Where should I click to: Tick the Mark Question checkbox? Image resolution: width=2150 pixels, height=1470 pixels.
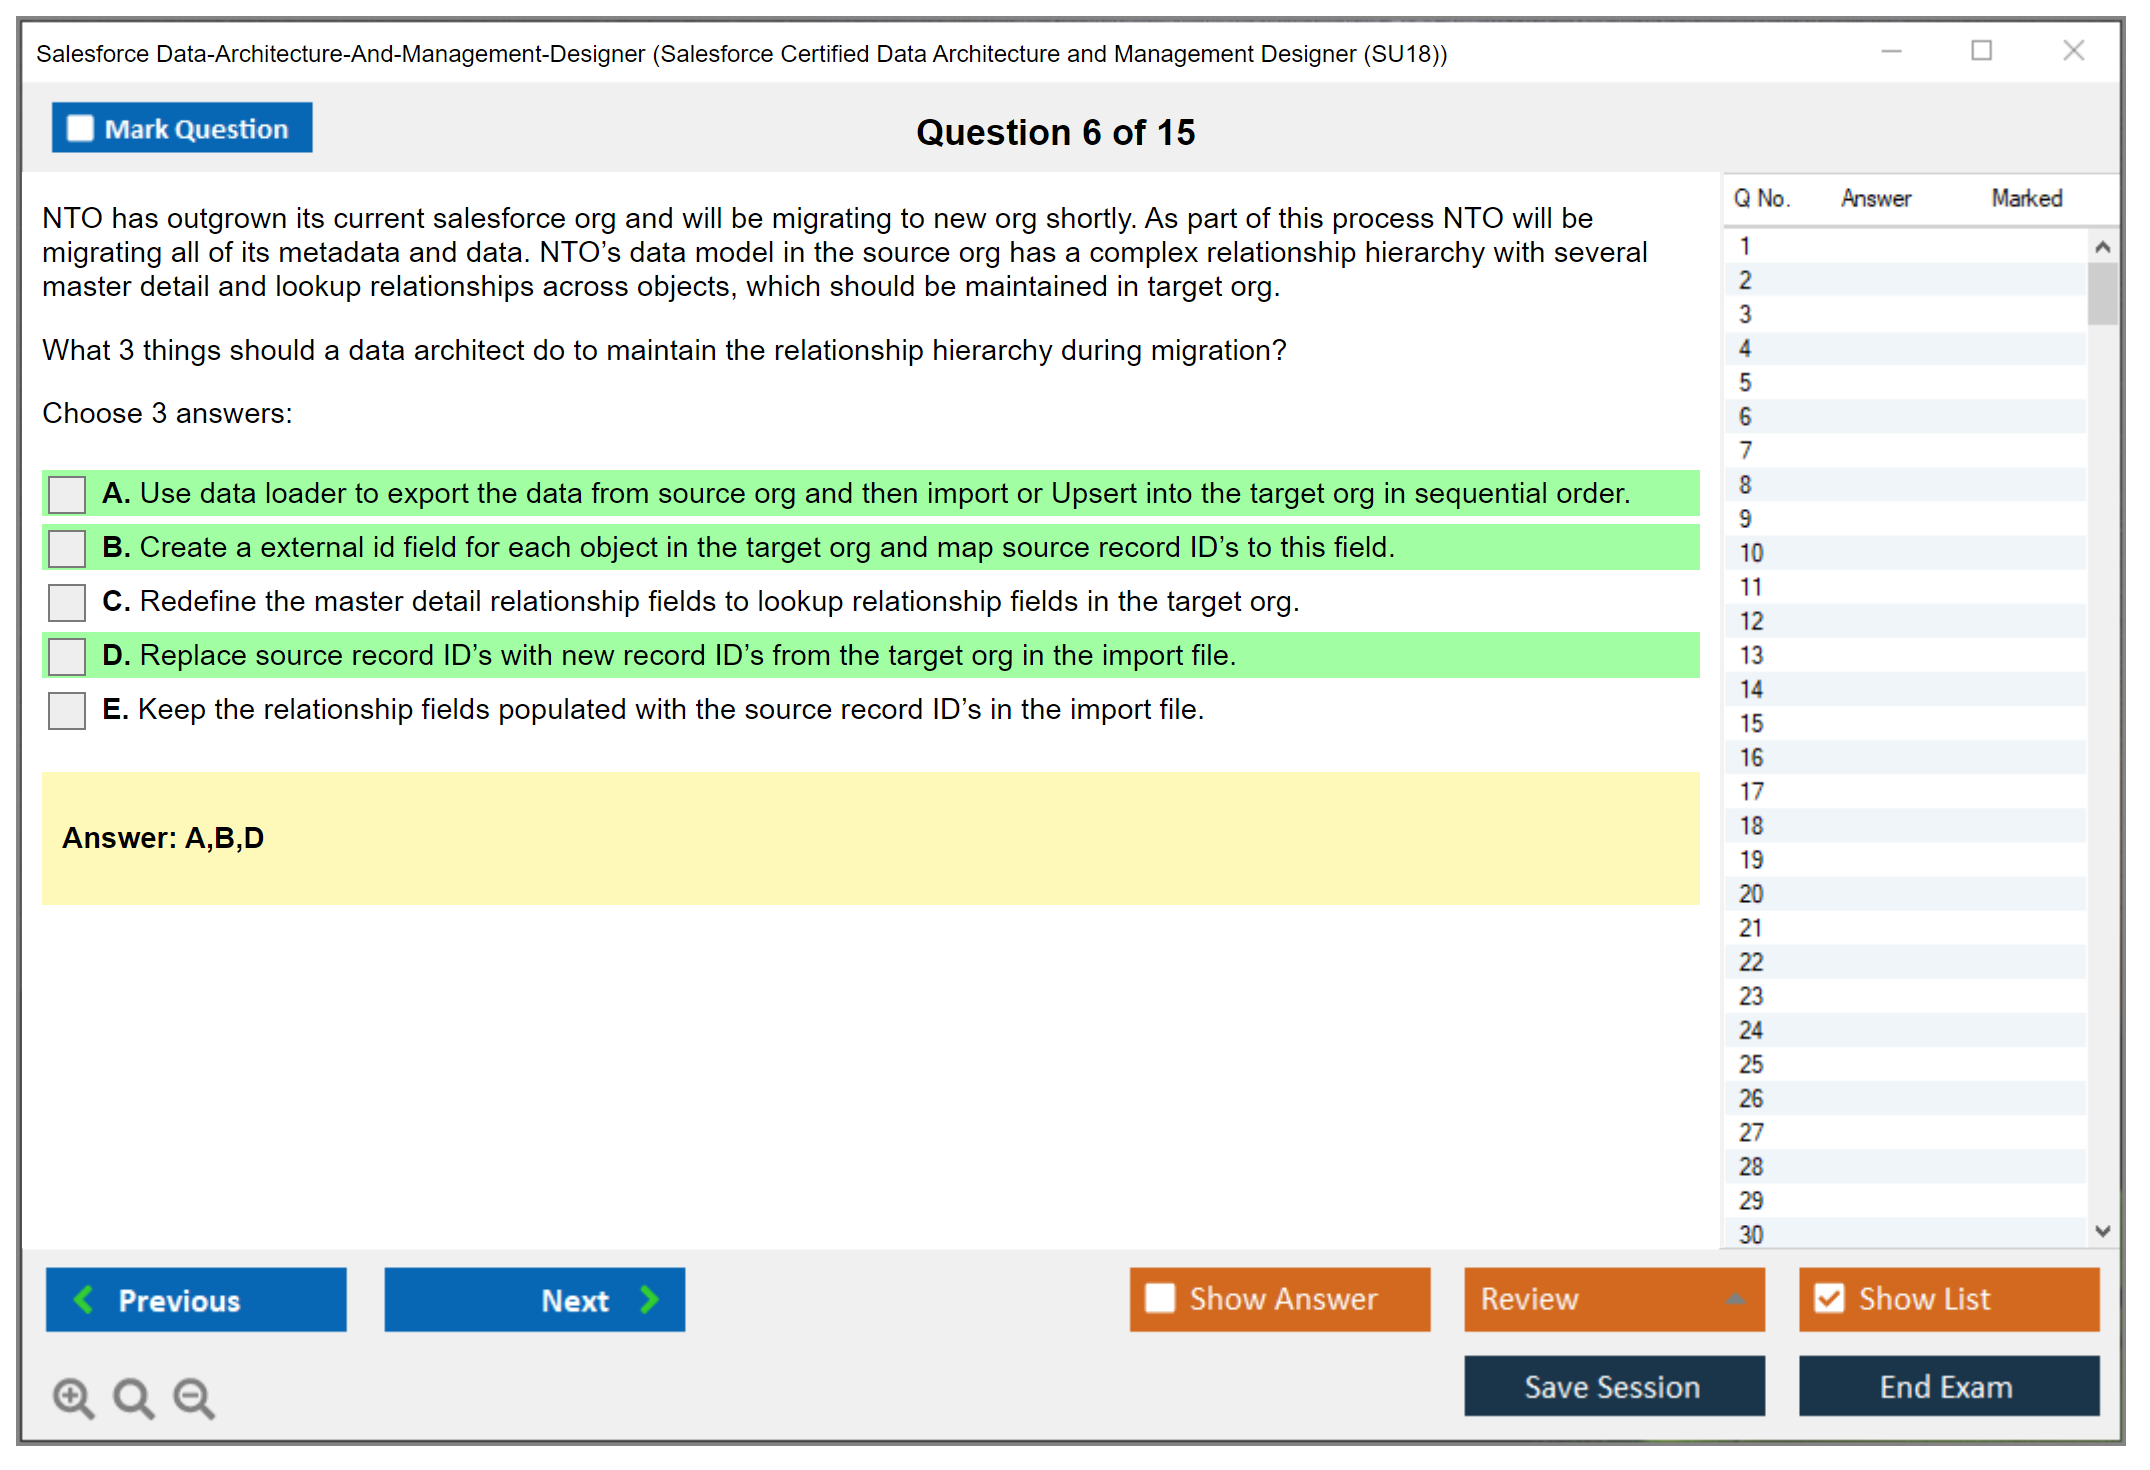click(x=80, y=128)
